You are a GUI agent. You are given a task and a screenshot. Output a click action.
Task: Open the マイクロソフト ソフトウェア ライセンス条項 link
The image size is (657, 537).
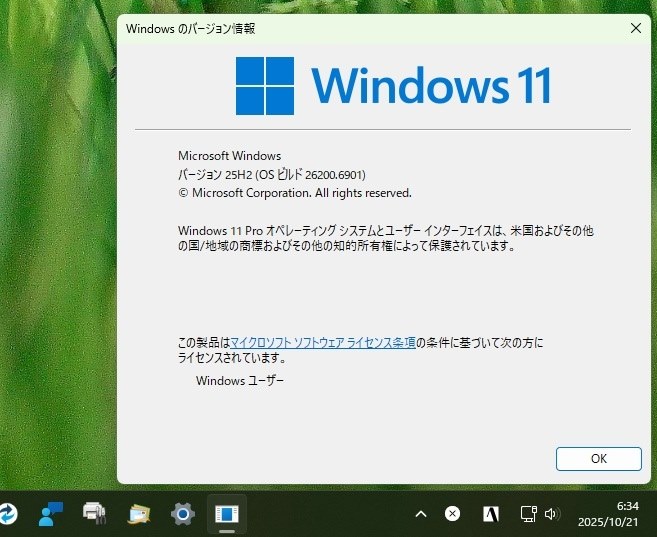[323, 343]
